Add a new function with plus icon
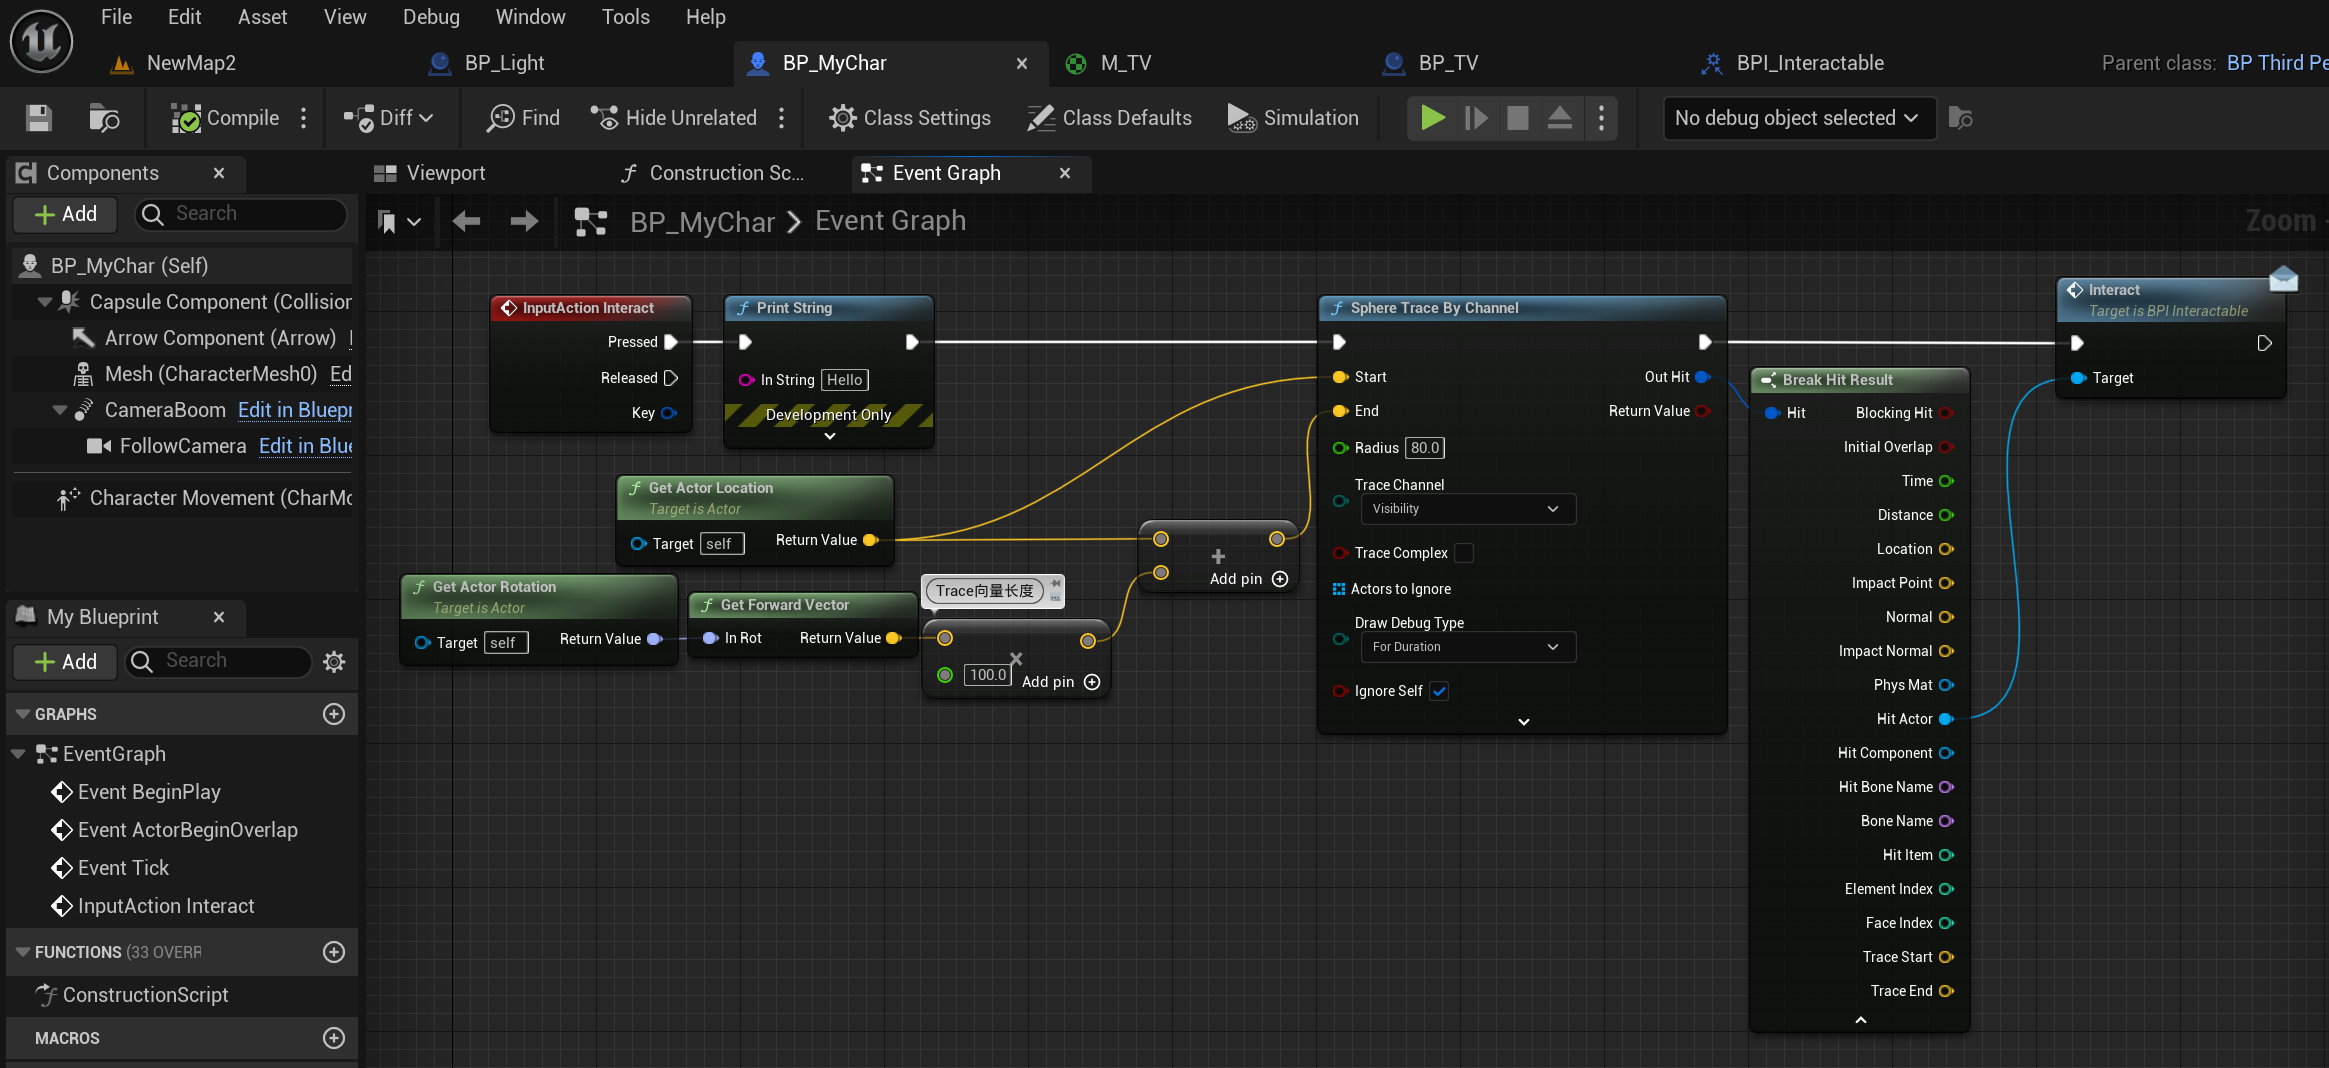The height and width of the screenshot is (1068, 2329). point(334,952)
